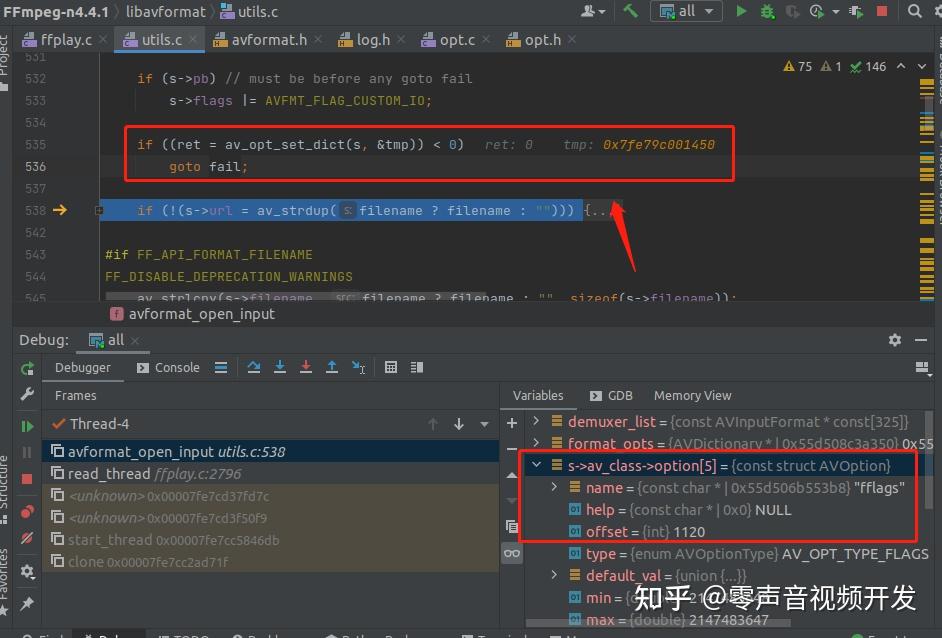Remove watch with minus icon

pyautogui.click(x=512, y=449)
